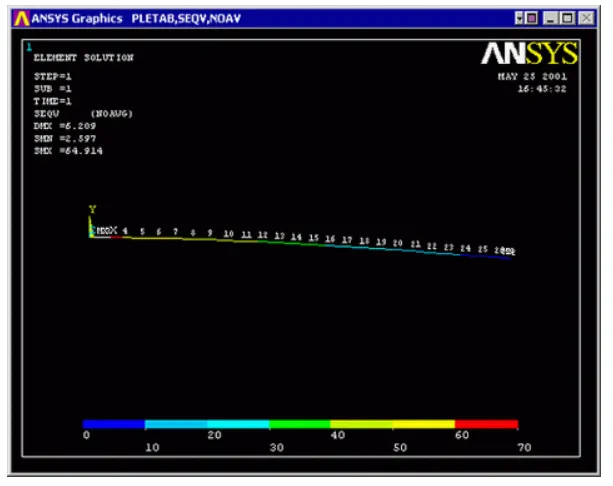Click node number 24 on the beam
The image size is (613, 486).
(465, 248)
